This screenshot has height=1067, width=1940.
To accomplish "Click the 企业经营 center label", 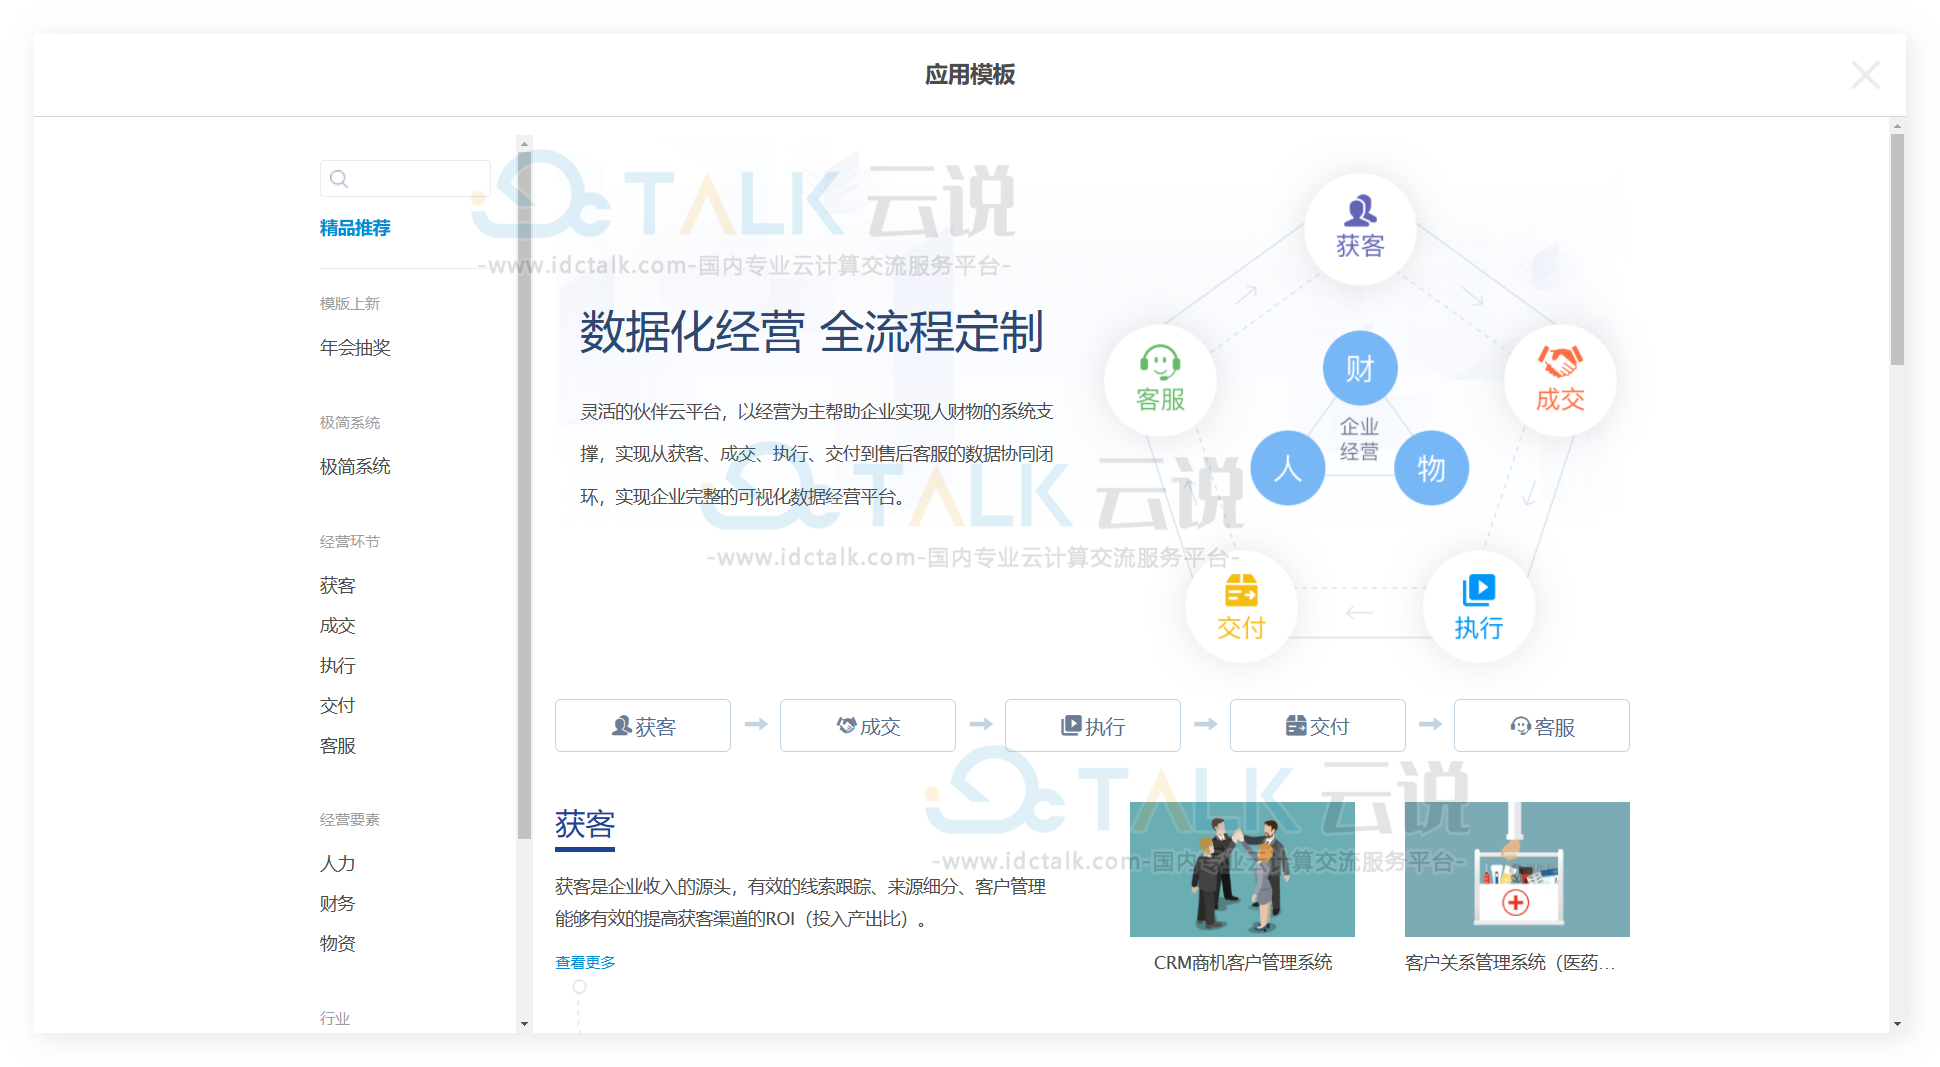I will point(1359,439).
